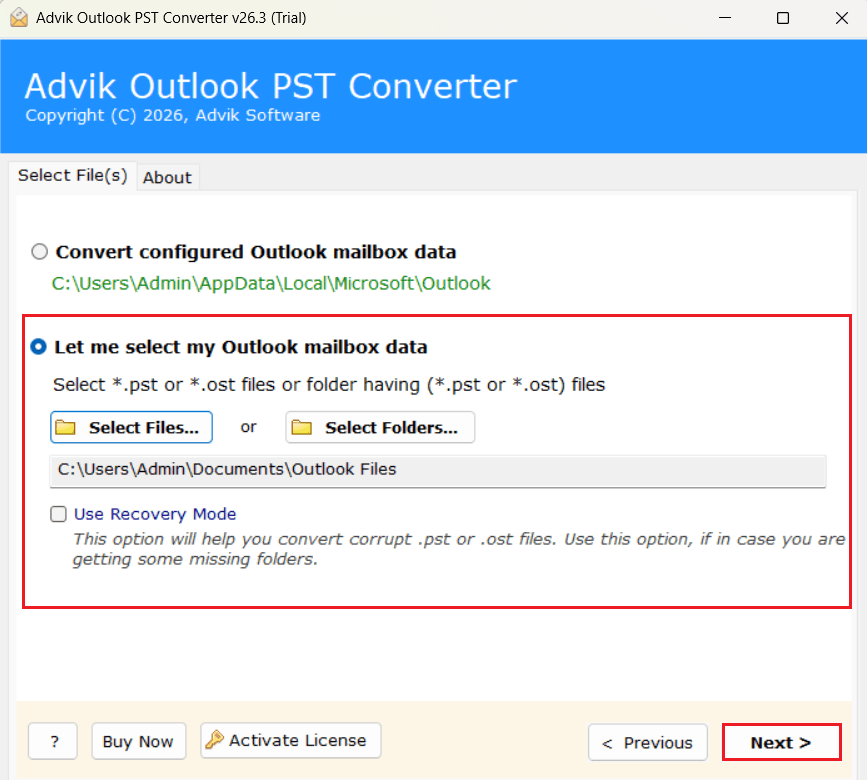The width and height of the screenshot is (867, 780).
Task: Click the Select *.pst or *.ost instruction text
Action: coord(329,385)
